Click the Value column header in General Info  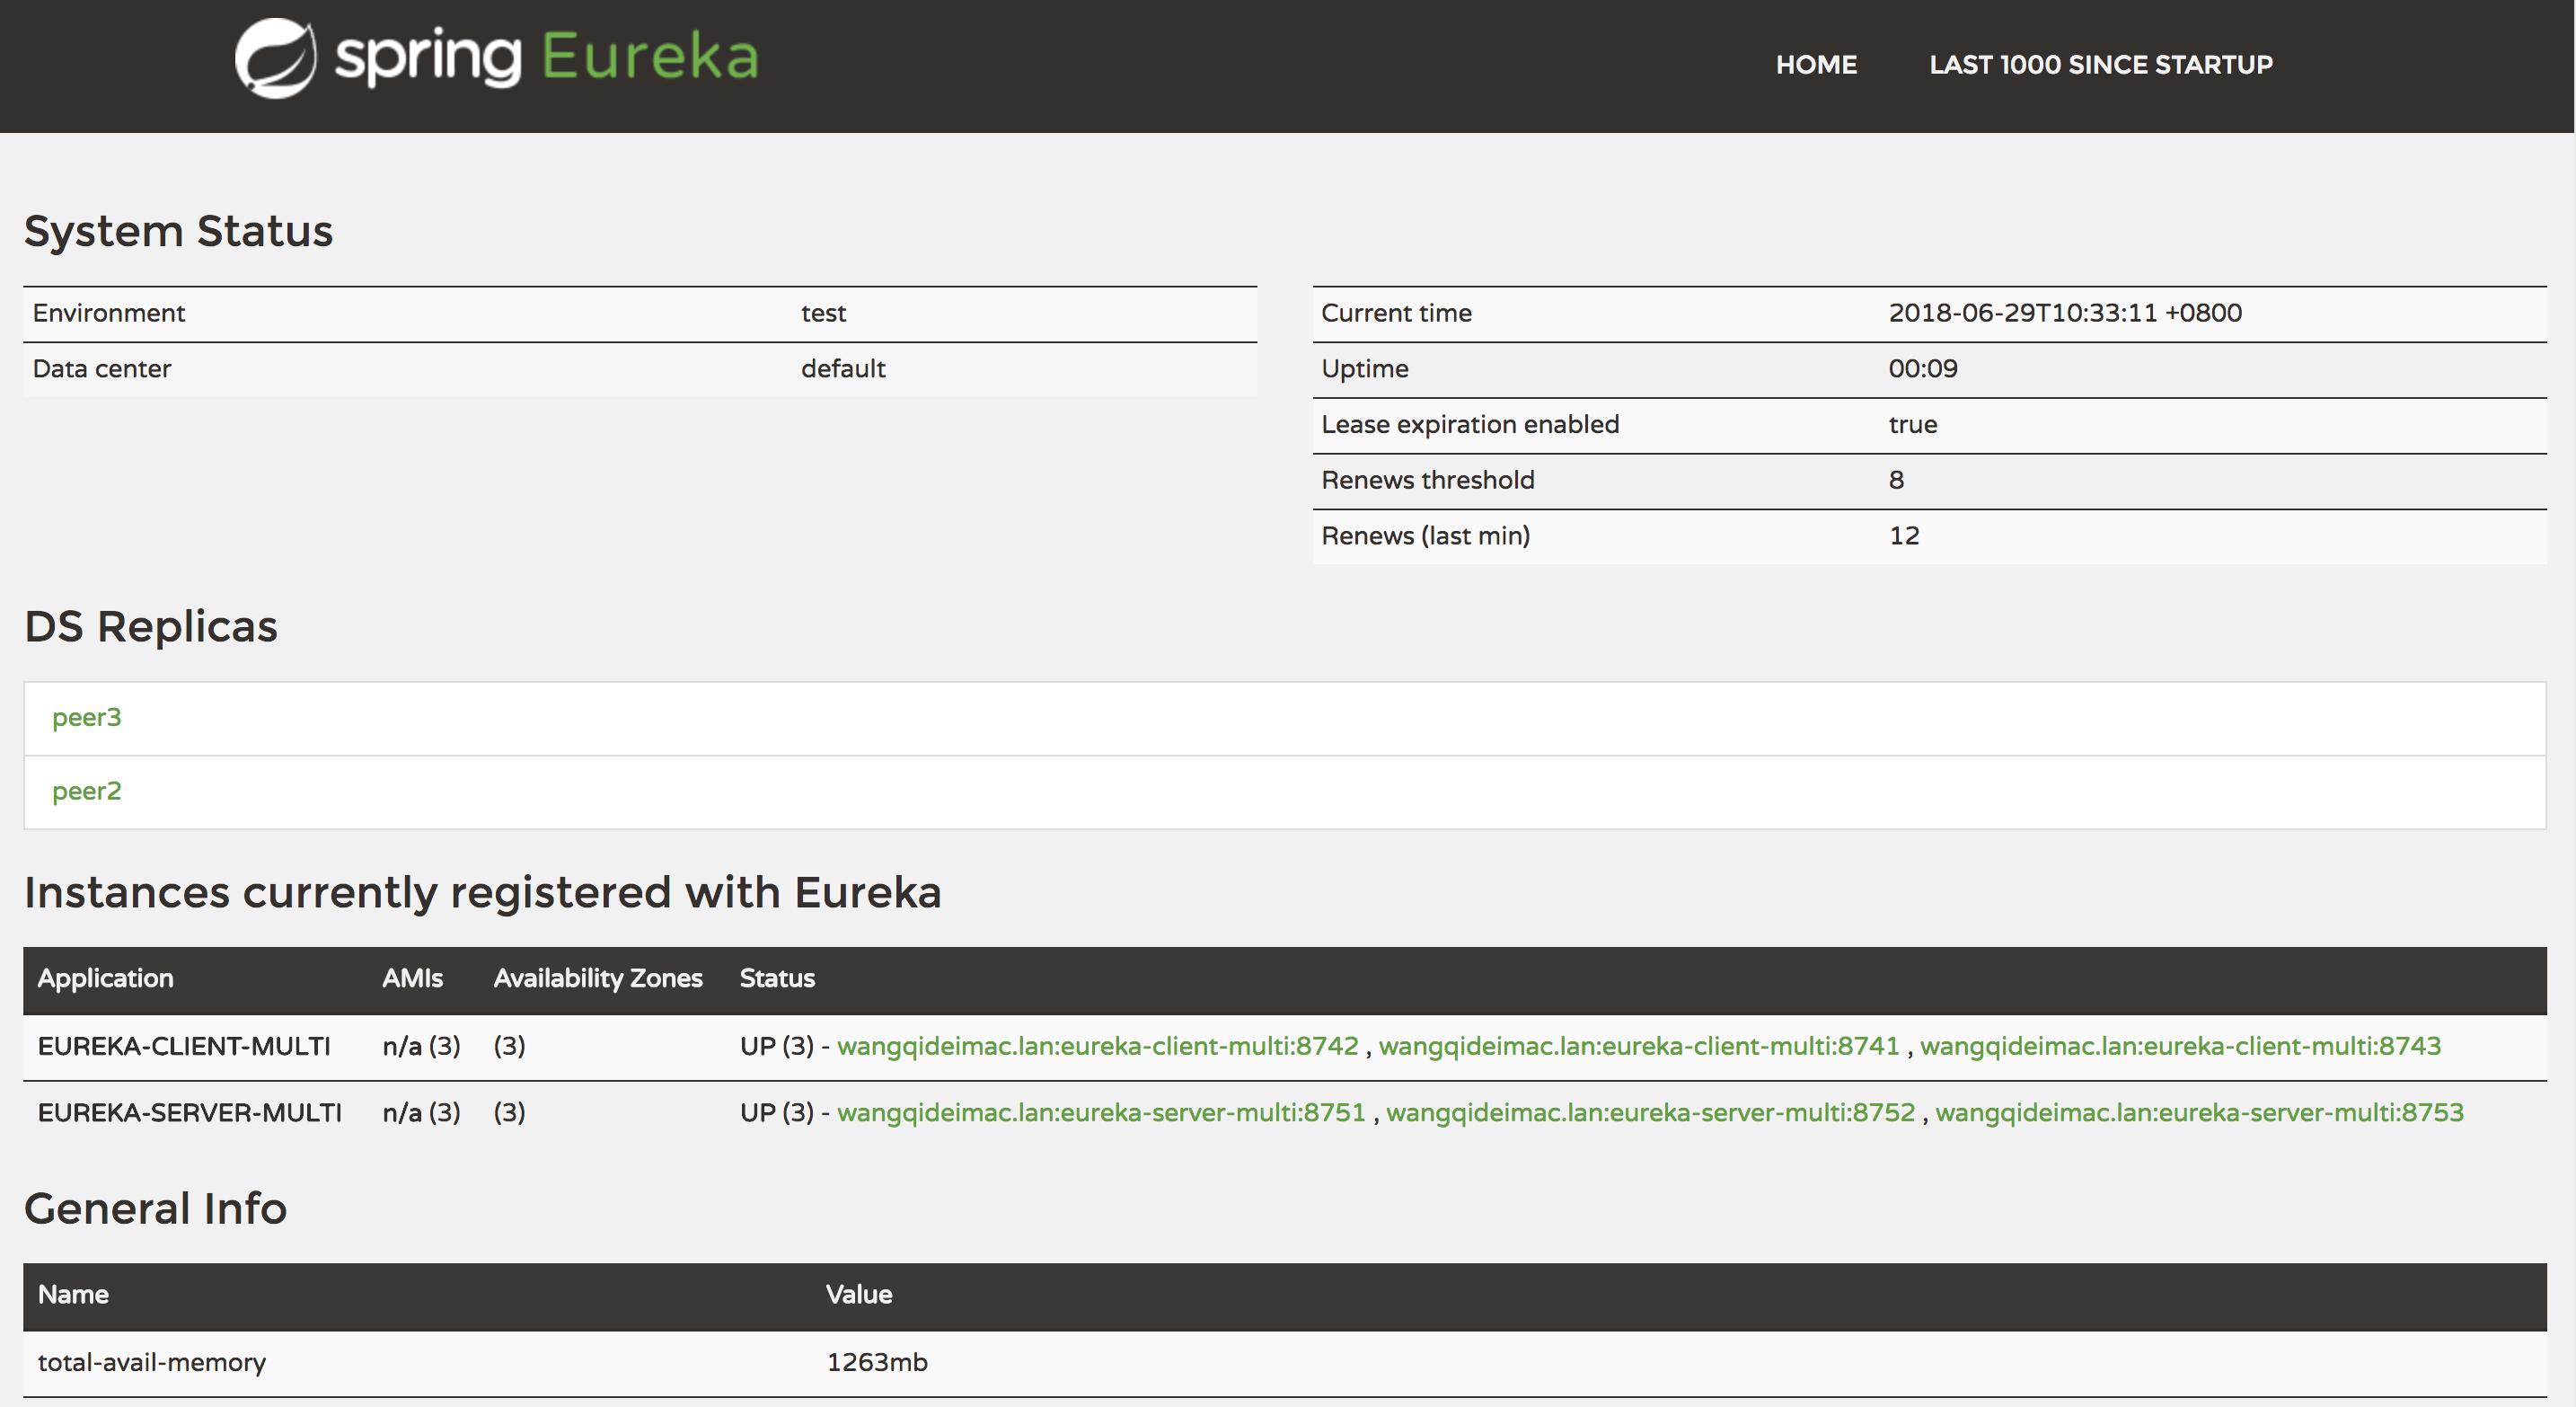point(859,1295)
